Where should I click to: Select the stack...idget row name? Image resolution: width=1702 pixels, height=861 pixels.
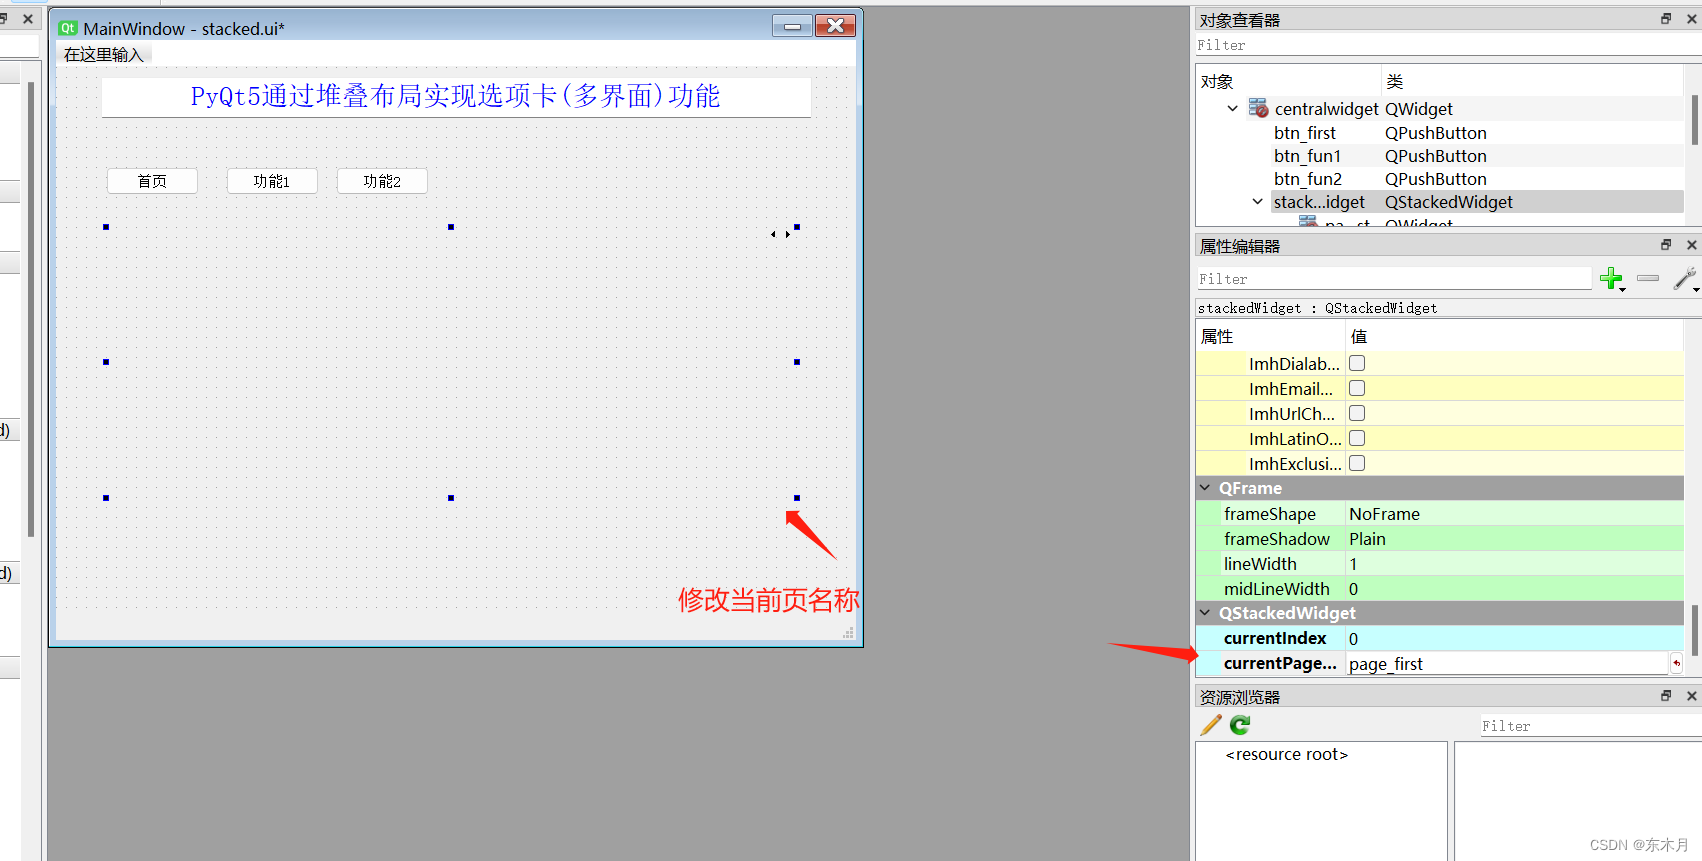pyautogui.click(x=1319, y=202)
